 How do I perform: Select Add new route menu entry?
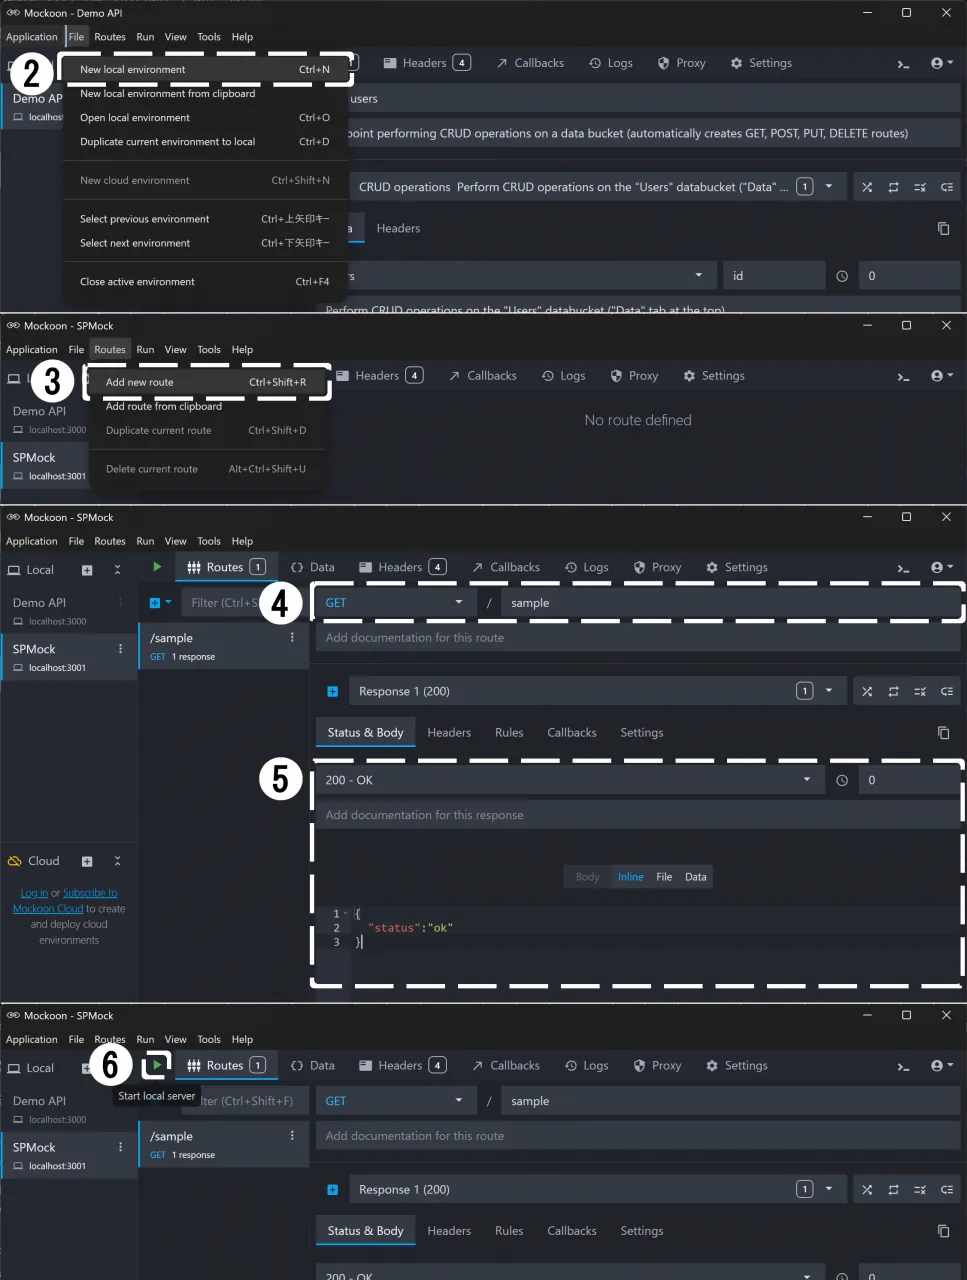(140, 382)
